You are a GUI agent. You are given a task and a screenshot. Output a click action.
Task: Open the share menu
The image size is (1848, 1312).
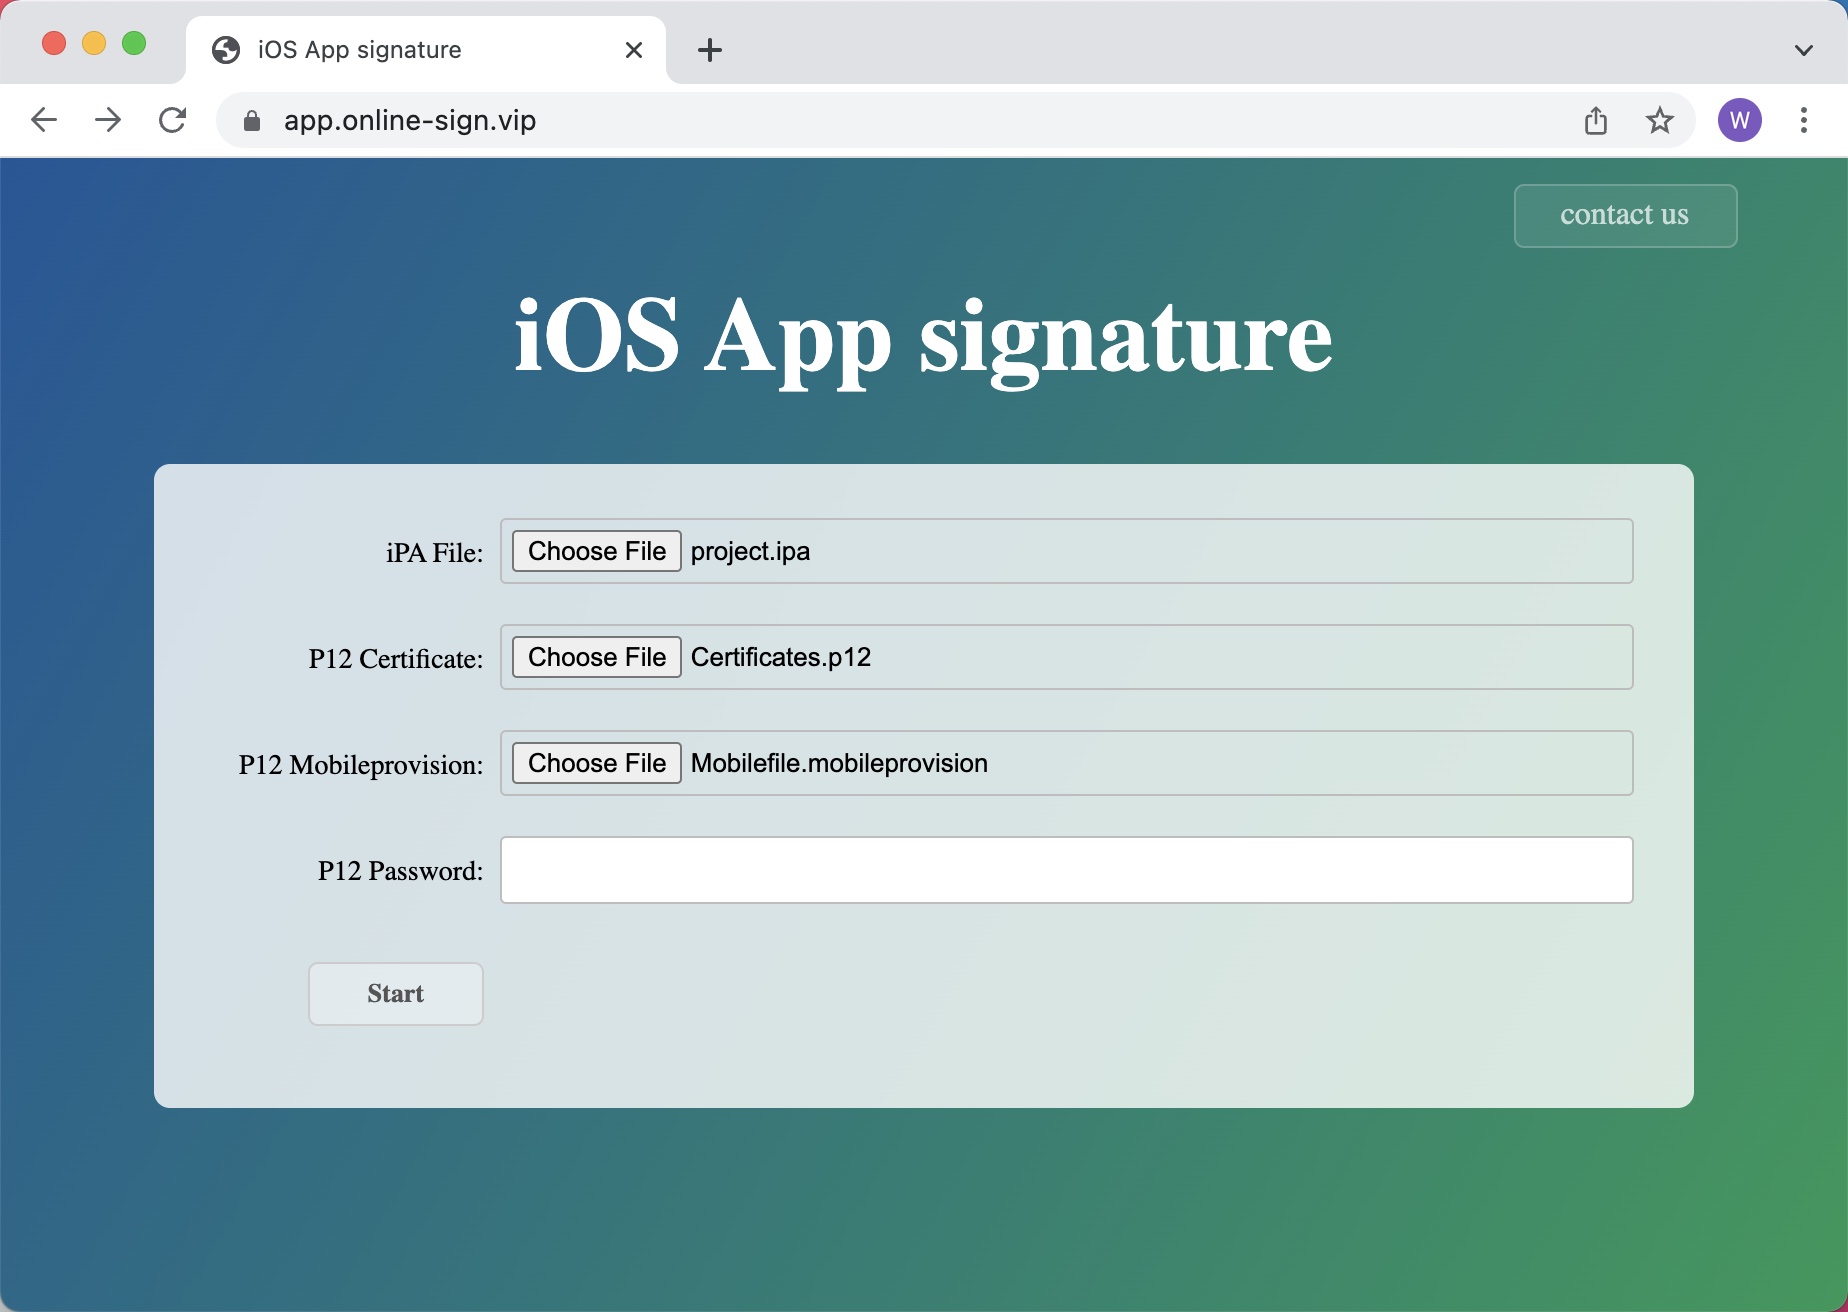(x=1596, y=120)
